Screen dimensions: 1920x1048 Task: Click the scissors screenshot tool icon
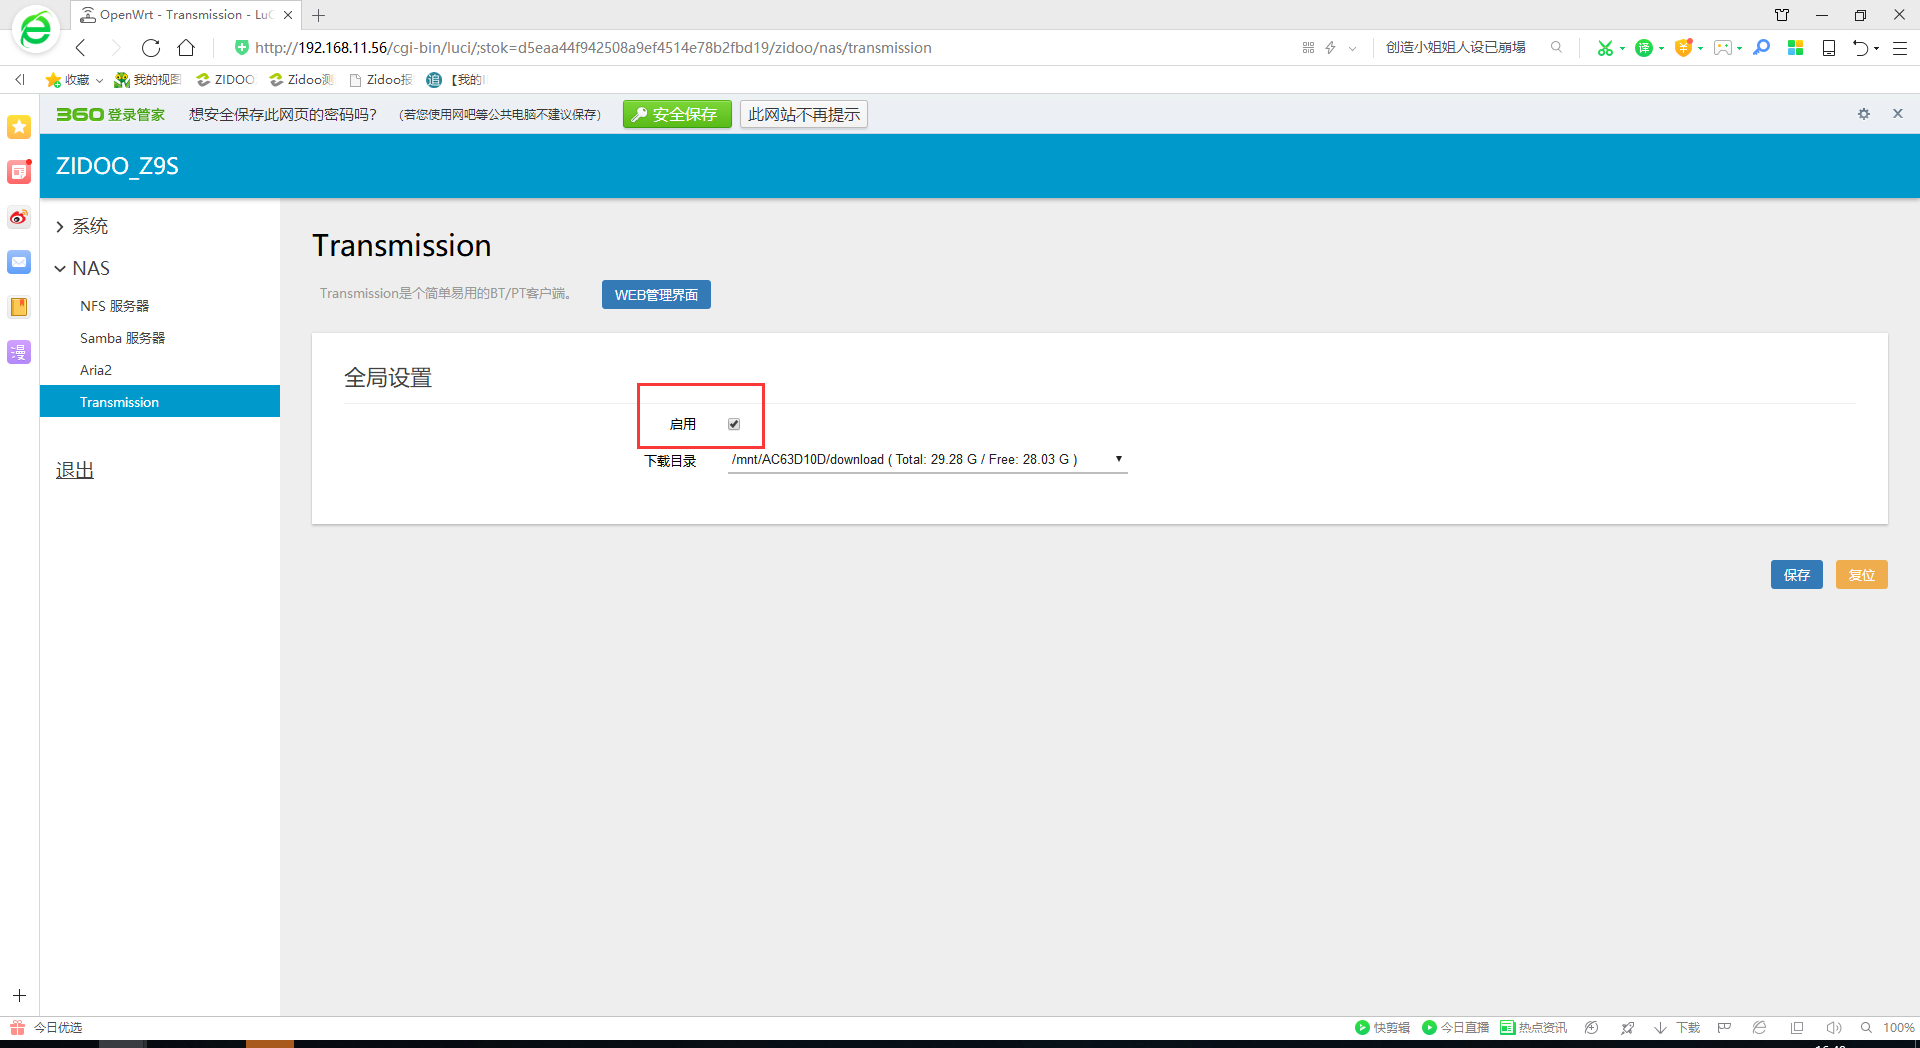coord(1604,48)
